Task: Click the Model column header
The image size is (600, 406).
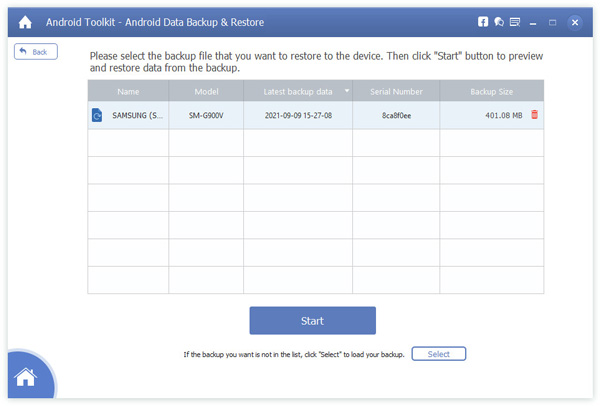Action: coord(206,91)
